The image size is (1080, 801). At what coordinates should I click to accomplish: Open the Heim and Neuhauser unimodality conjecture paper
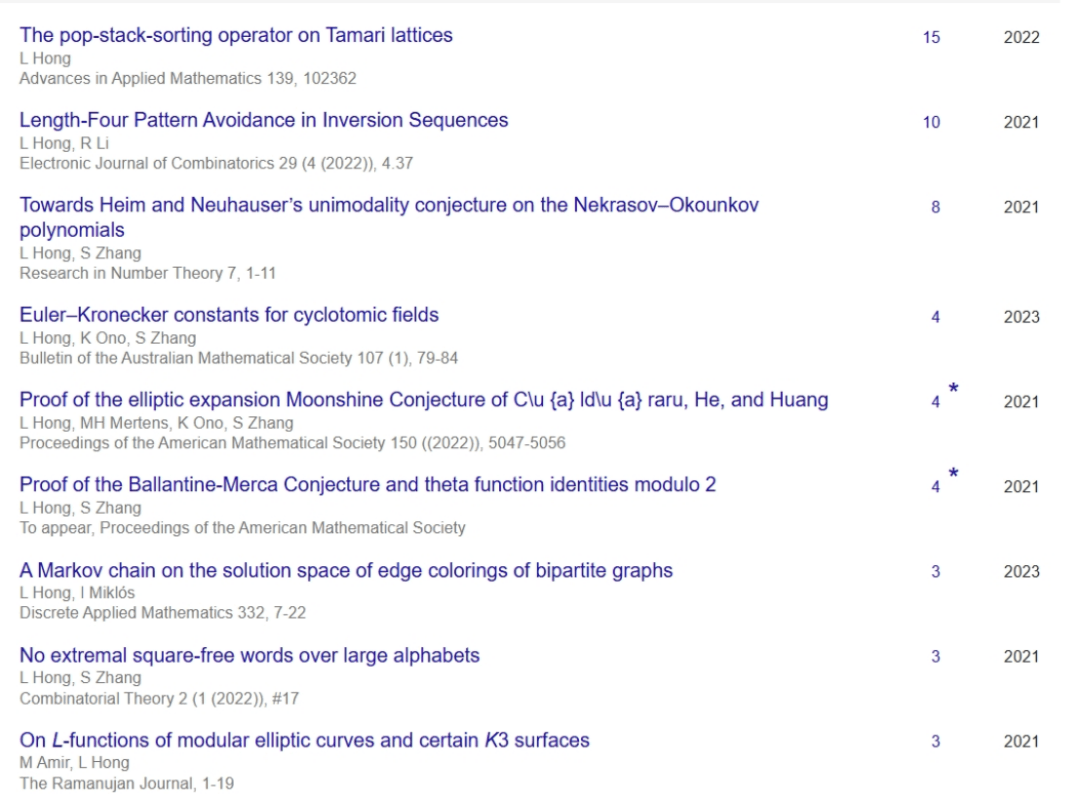point(389,205)
